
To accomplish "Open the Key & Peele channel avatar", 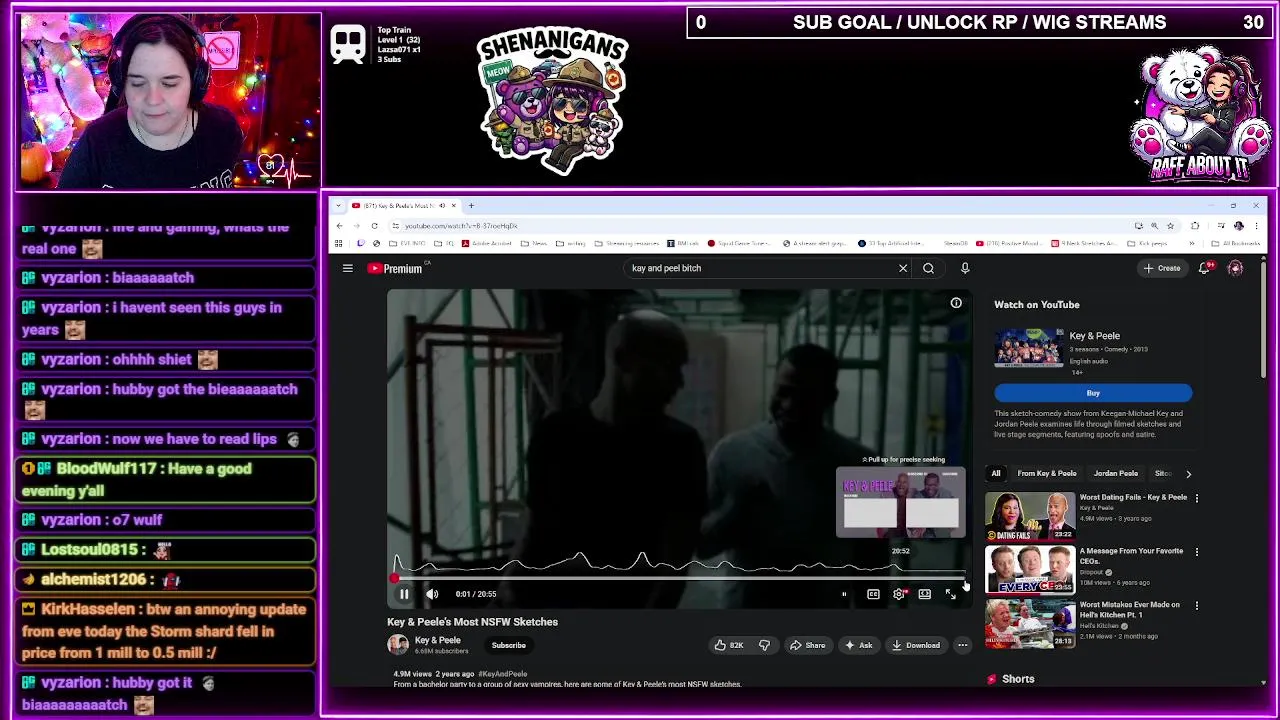I will [398, 645].
